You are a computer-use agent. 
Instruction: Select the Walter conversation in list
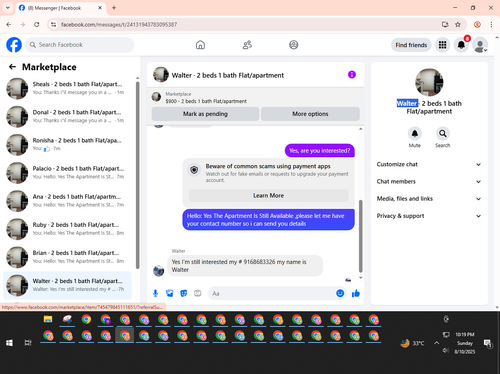point(68,285)
